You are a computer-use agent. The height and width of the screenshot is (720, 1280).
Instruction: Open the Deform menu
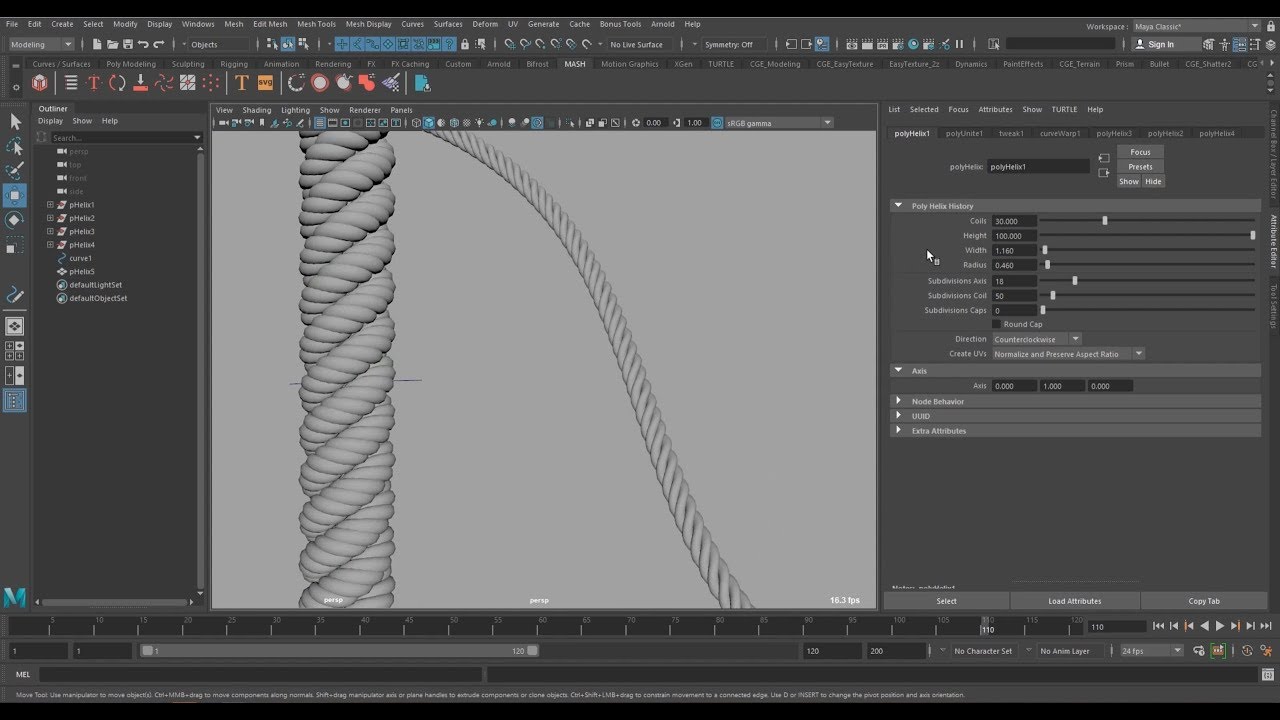pos(485,24)
